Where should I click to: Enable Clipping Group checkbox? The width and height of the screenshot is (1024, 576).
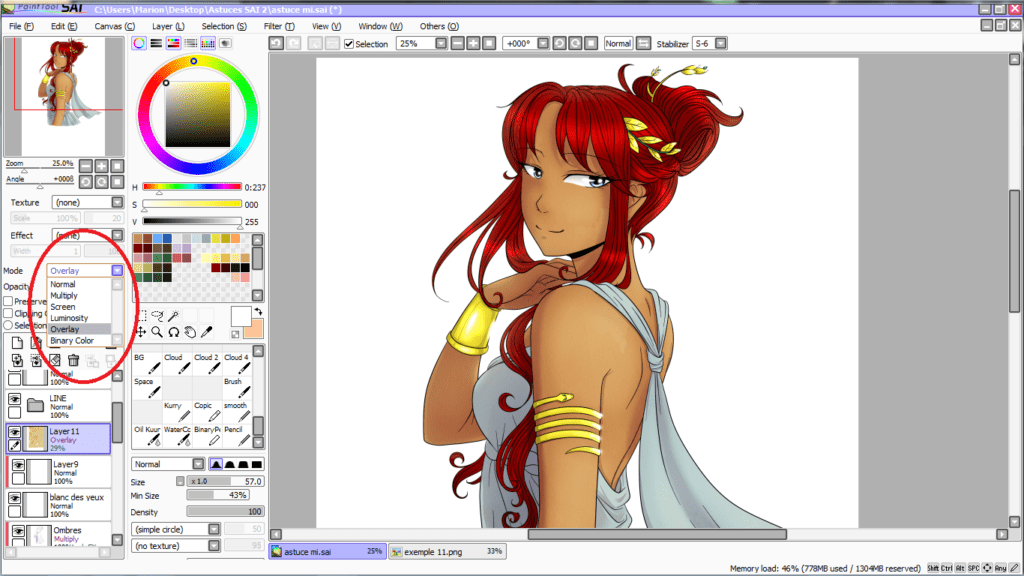pyautogui.click(x=8, y=313)
